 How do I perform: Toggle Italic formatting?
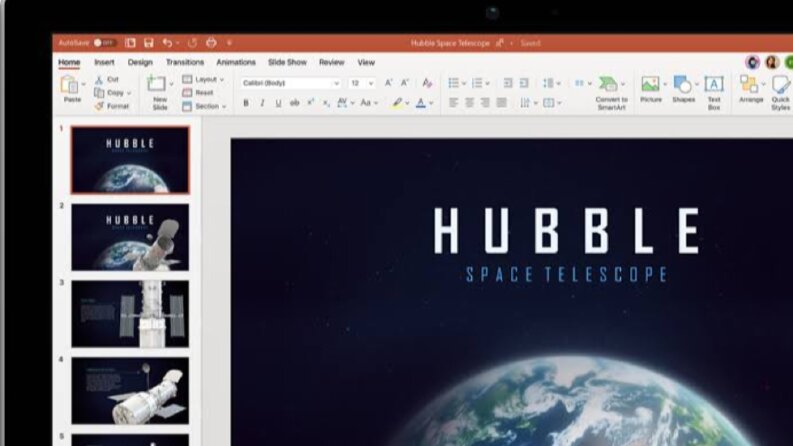[x=262, y=103]
